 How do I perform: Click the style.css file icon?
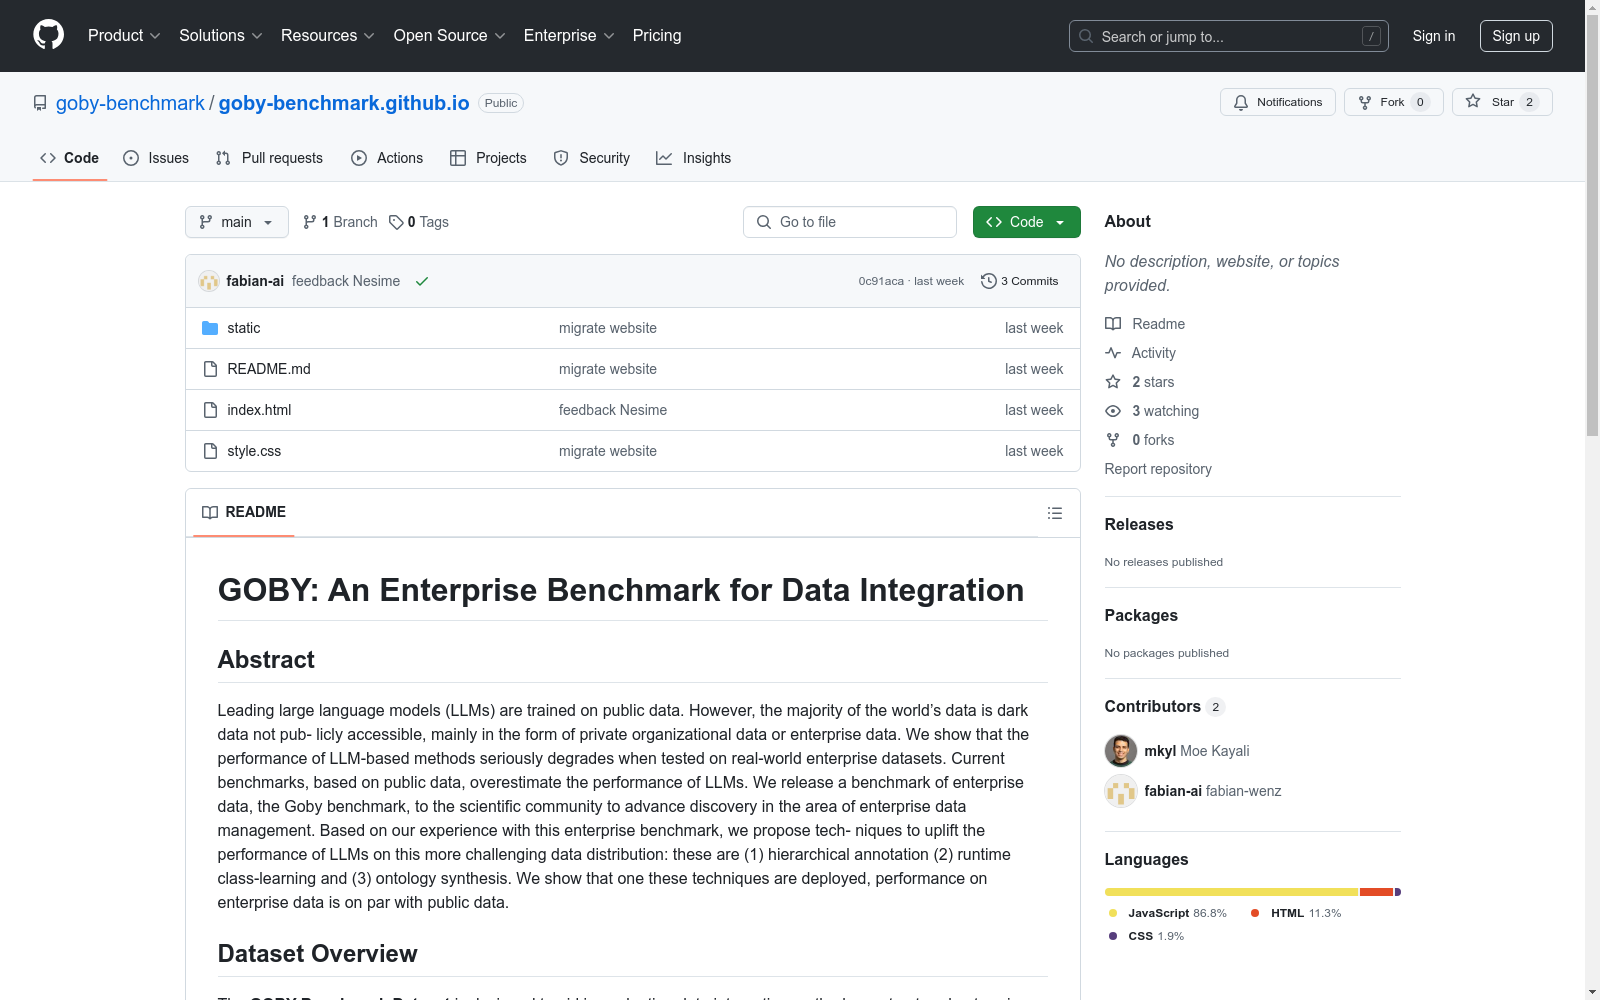(210, 451)
